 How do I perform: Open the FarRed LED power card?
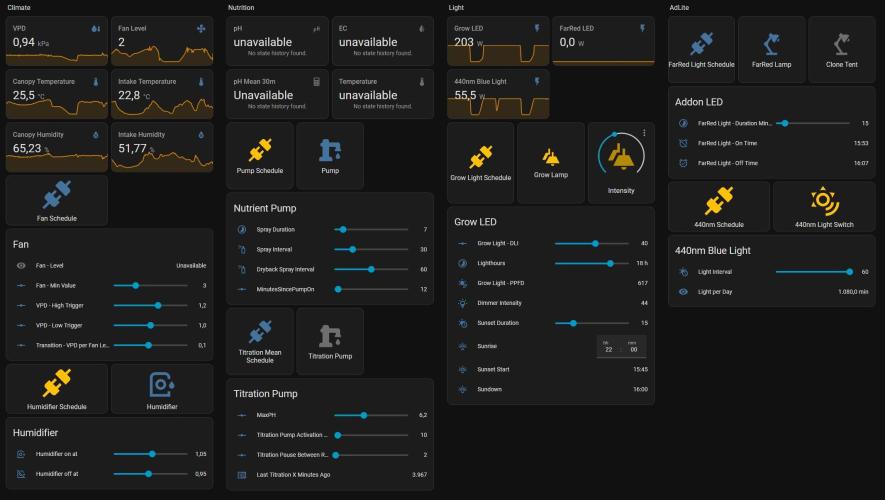(x=603, y=41)
